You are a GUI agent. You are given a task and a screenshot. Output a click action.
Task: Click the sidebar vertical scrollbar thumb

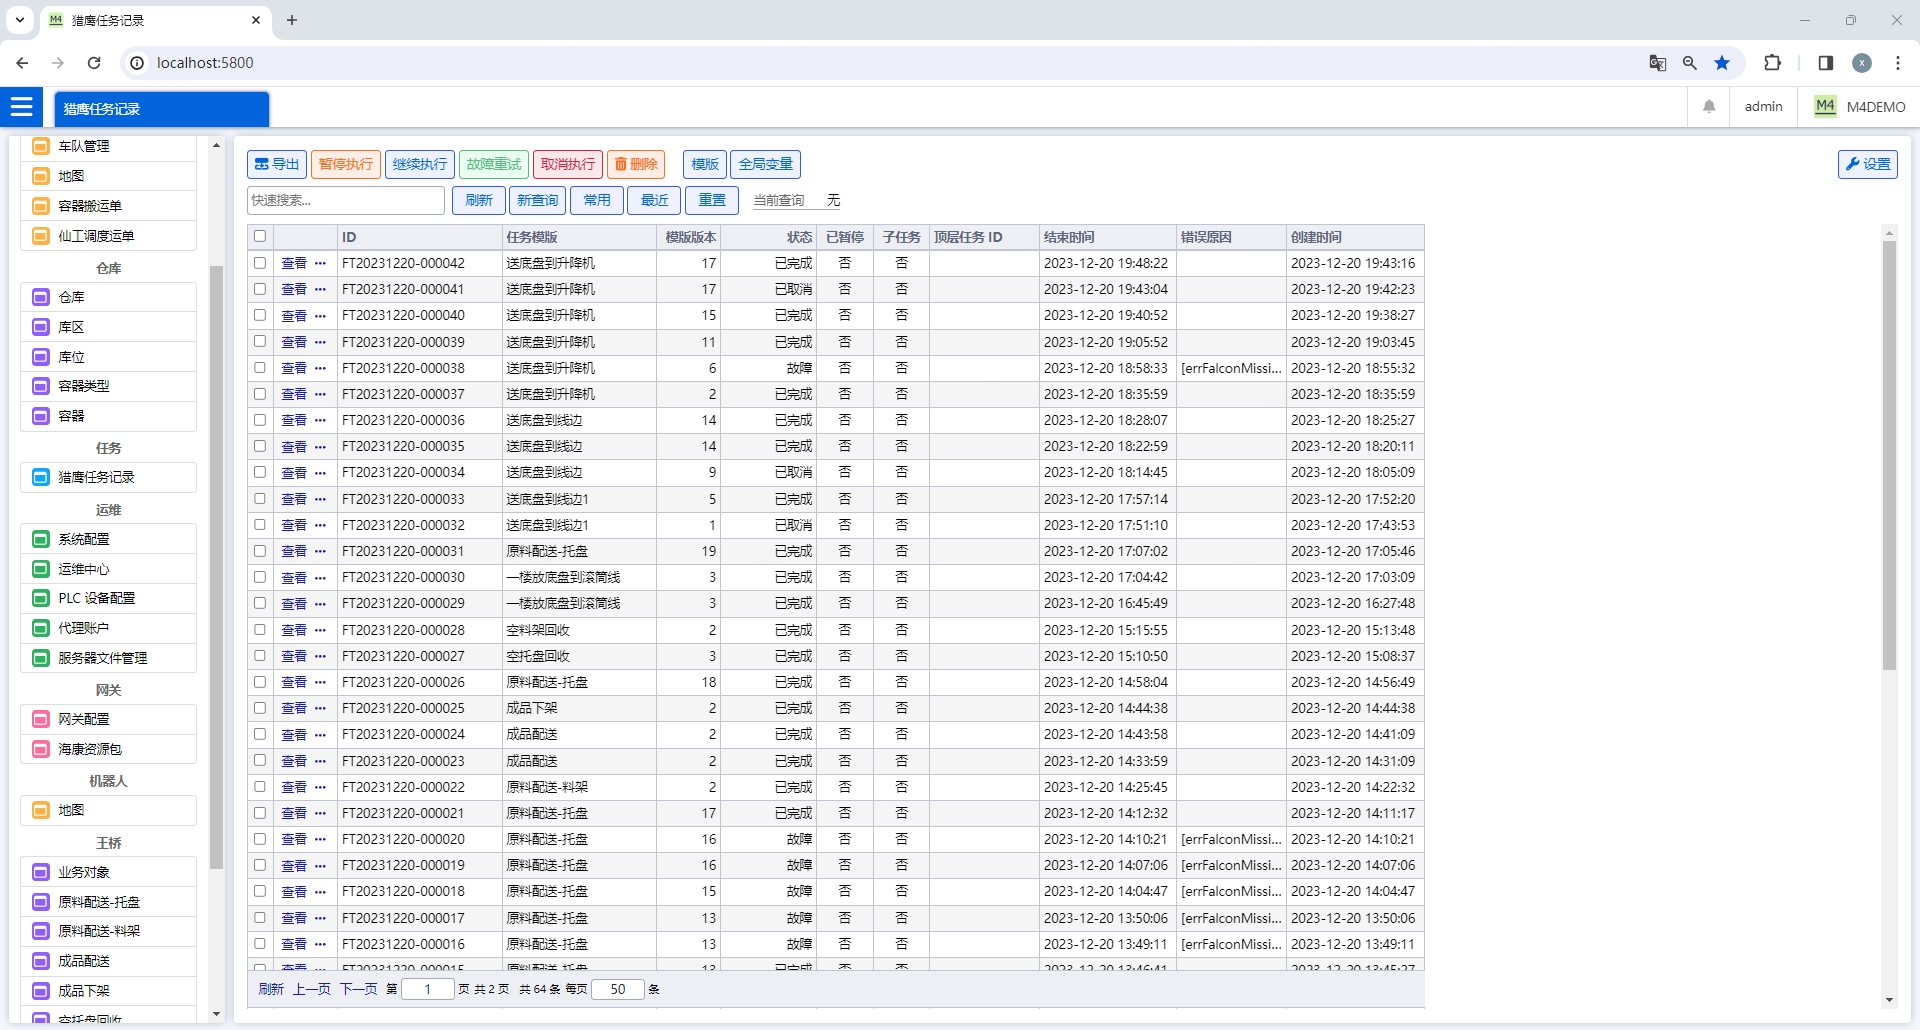click(x=216, y=567)
